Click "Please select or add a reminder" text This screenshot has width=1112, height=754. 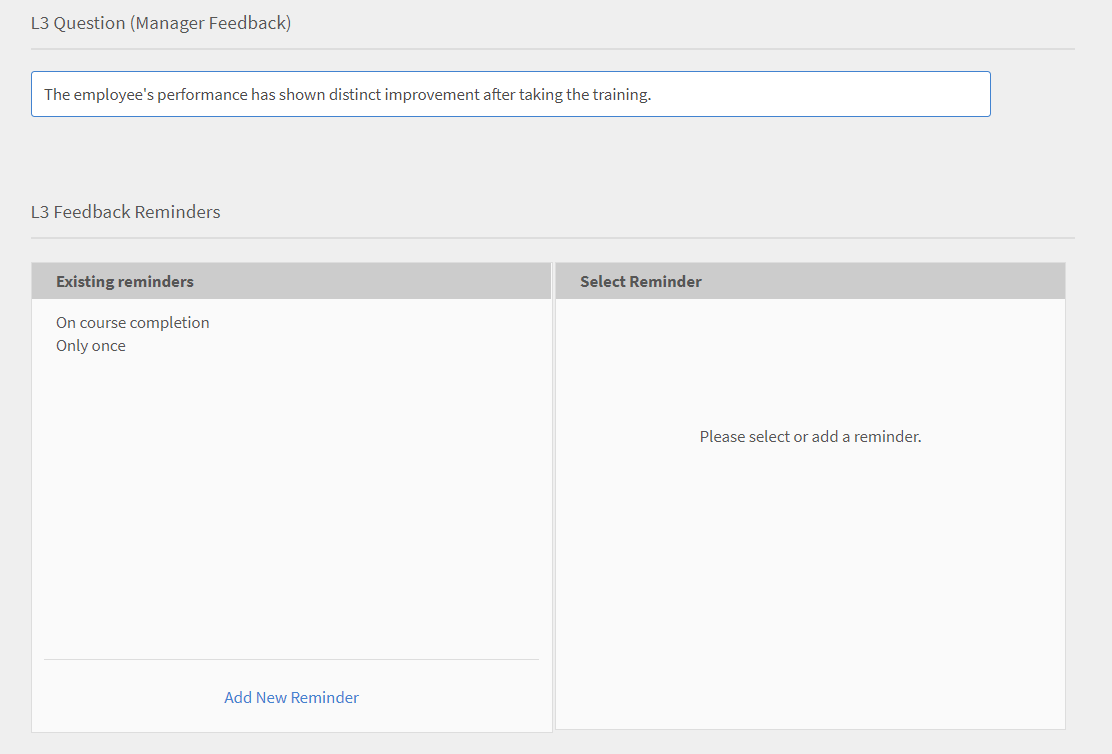pos(810,436)
